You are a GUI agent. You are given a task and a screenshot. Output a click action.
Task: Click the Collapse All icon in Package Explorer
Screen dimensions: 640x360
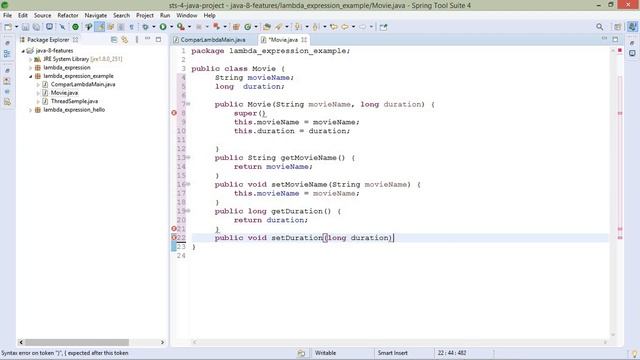coord(114,40)
